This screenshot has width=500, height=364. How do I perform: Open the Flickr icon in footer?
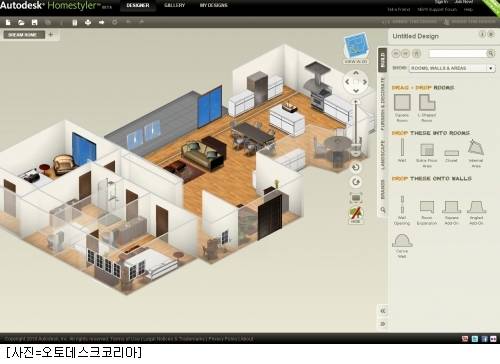point(493,339)
